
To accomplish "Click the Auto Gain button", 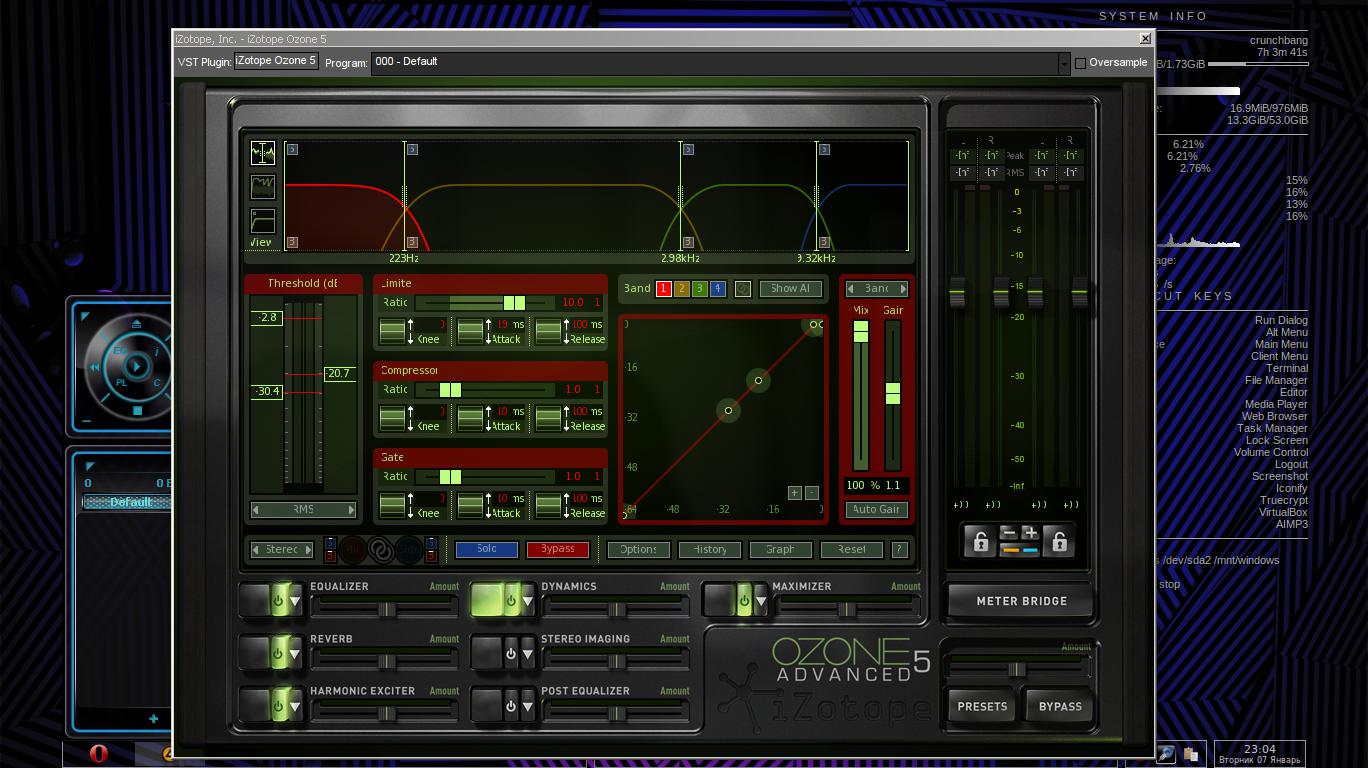I will coord(876,510).
